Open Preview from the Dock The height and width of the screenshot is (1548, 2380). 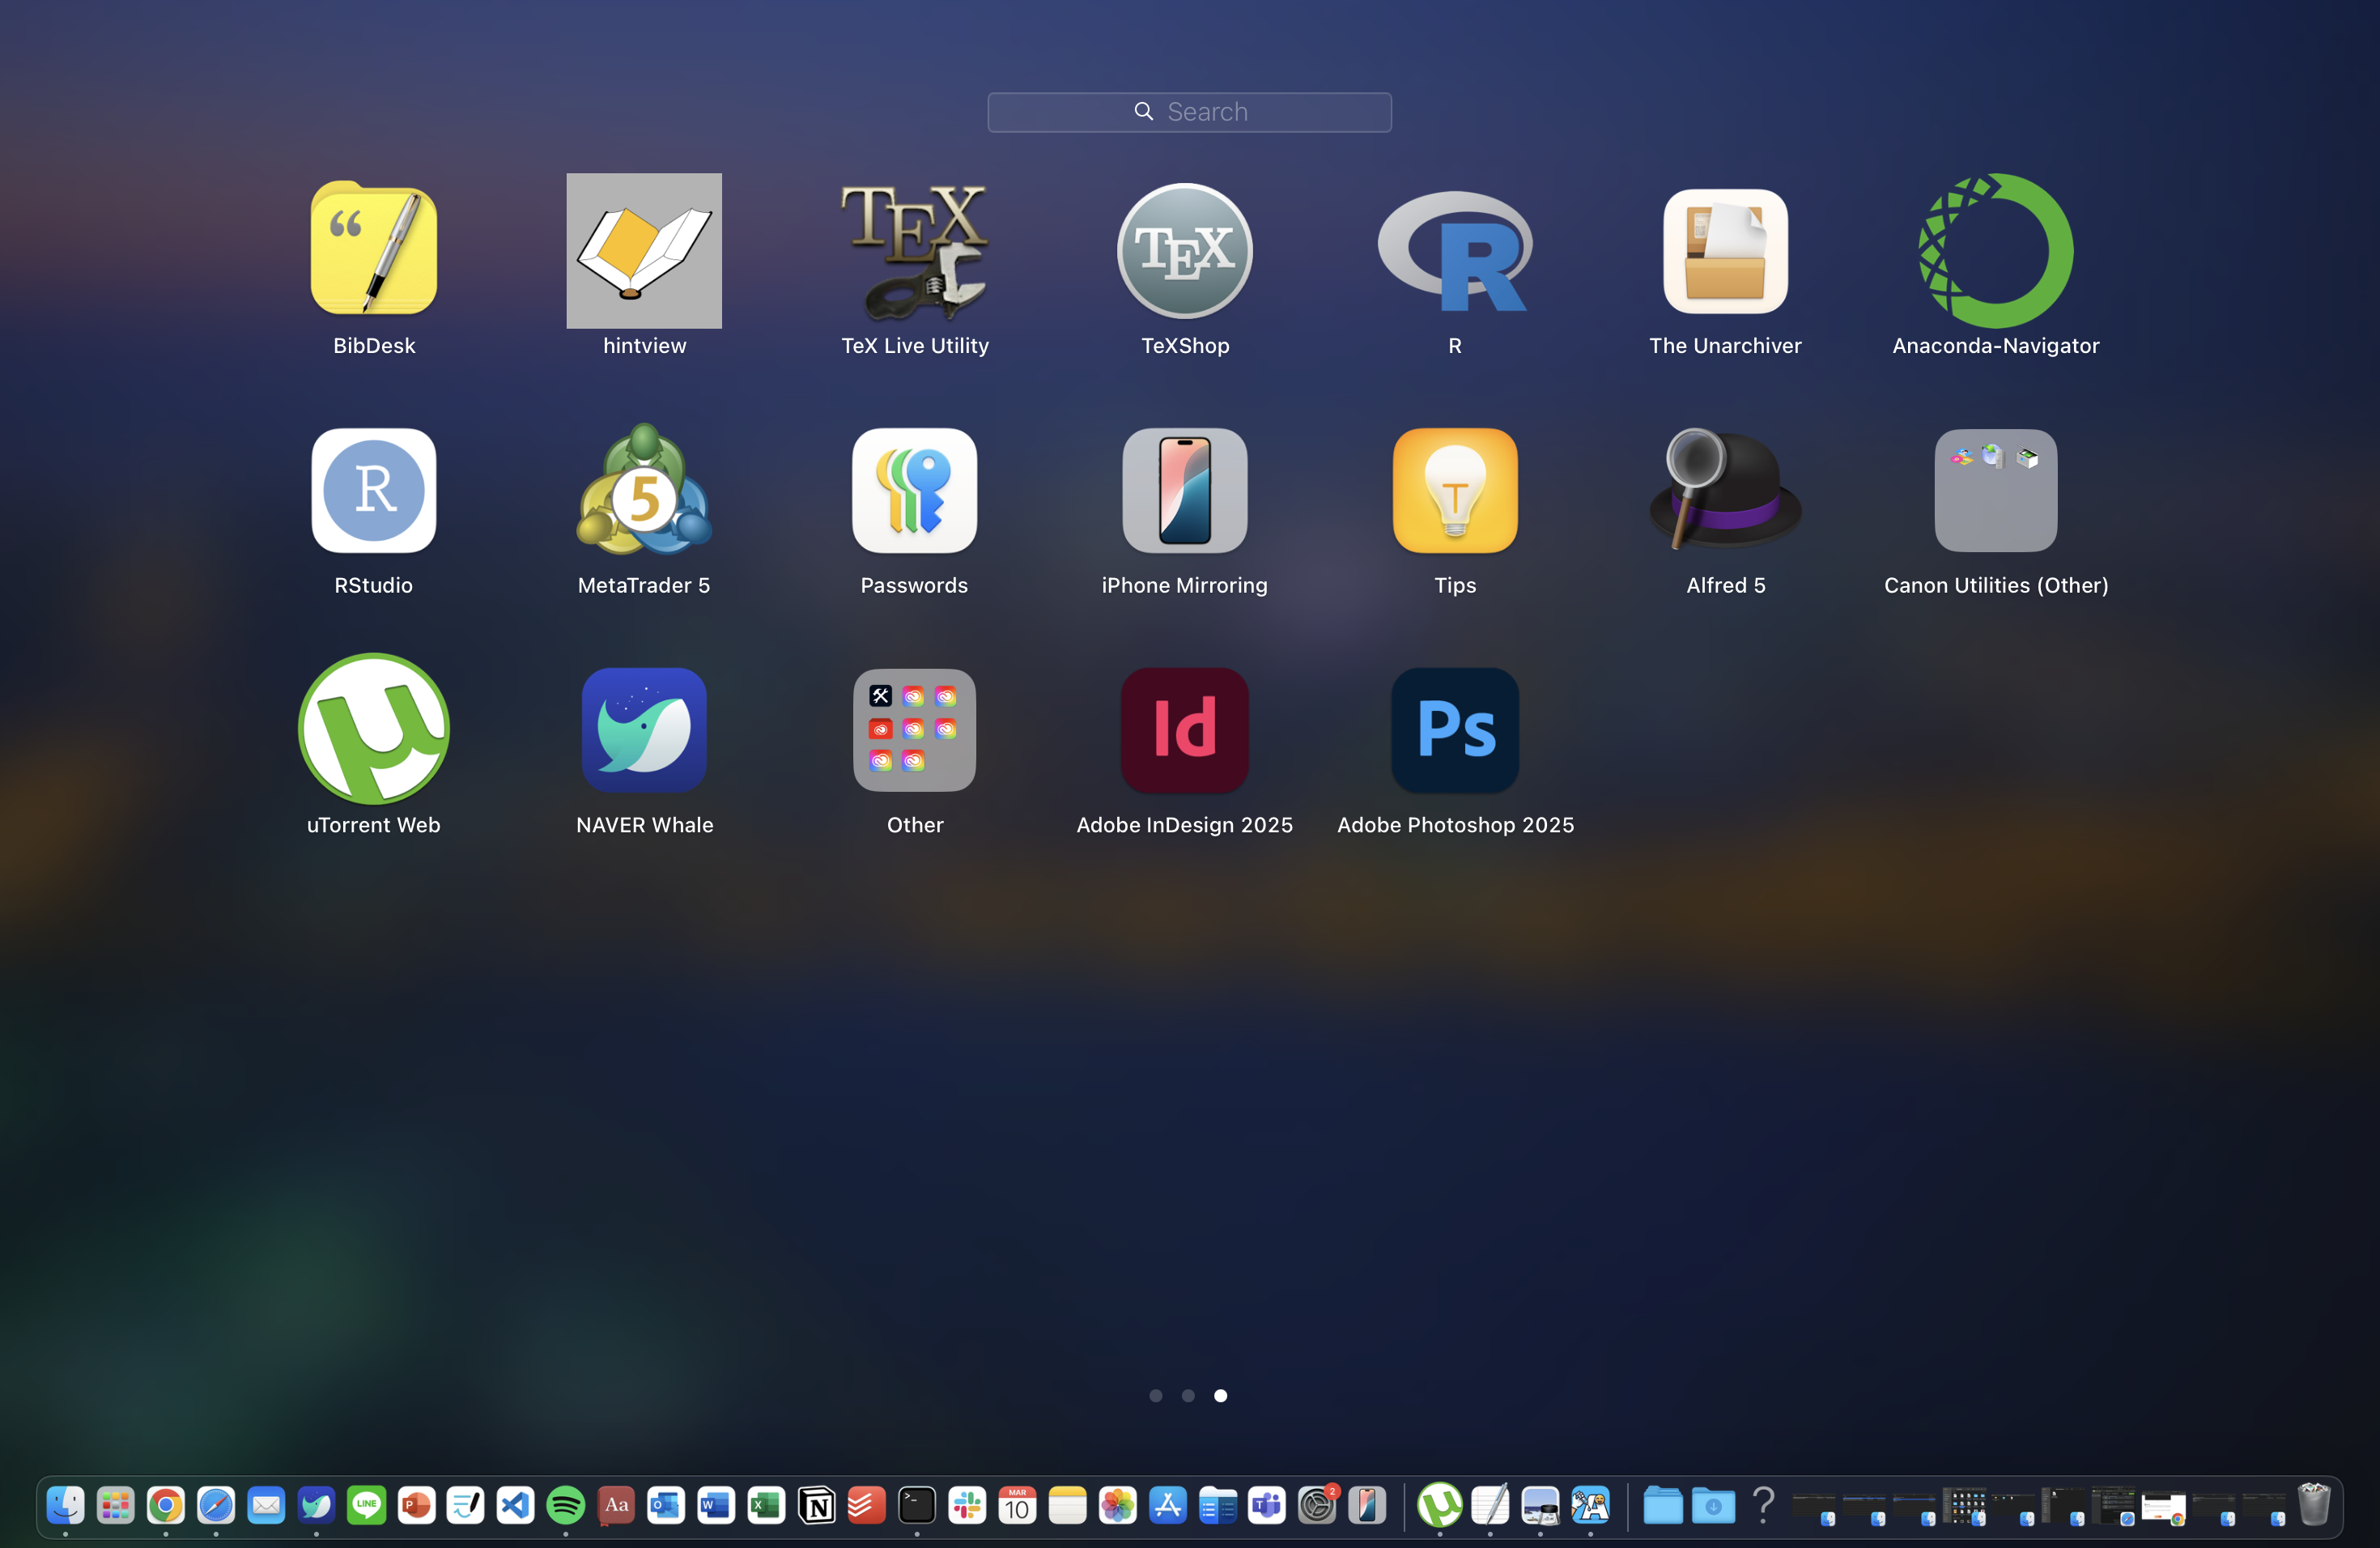coord(1540,1504)
